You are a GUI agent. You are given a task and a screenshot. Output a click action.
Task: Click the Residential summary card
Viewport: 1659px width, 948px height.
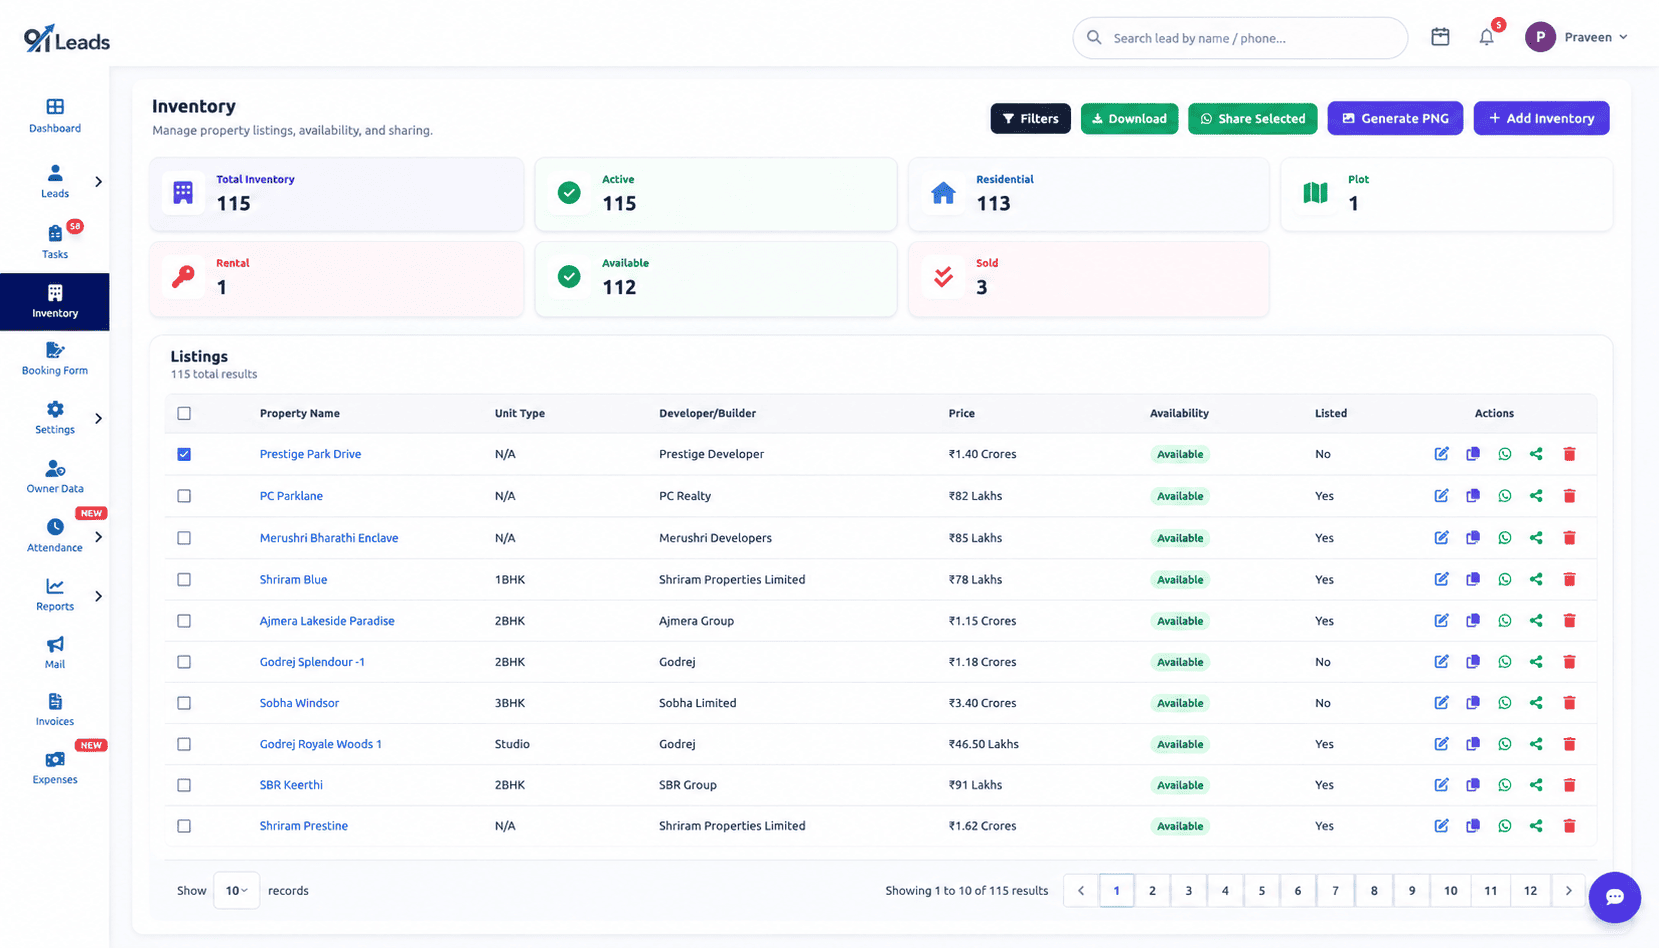[x=1088, y=194]
